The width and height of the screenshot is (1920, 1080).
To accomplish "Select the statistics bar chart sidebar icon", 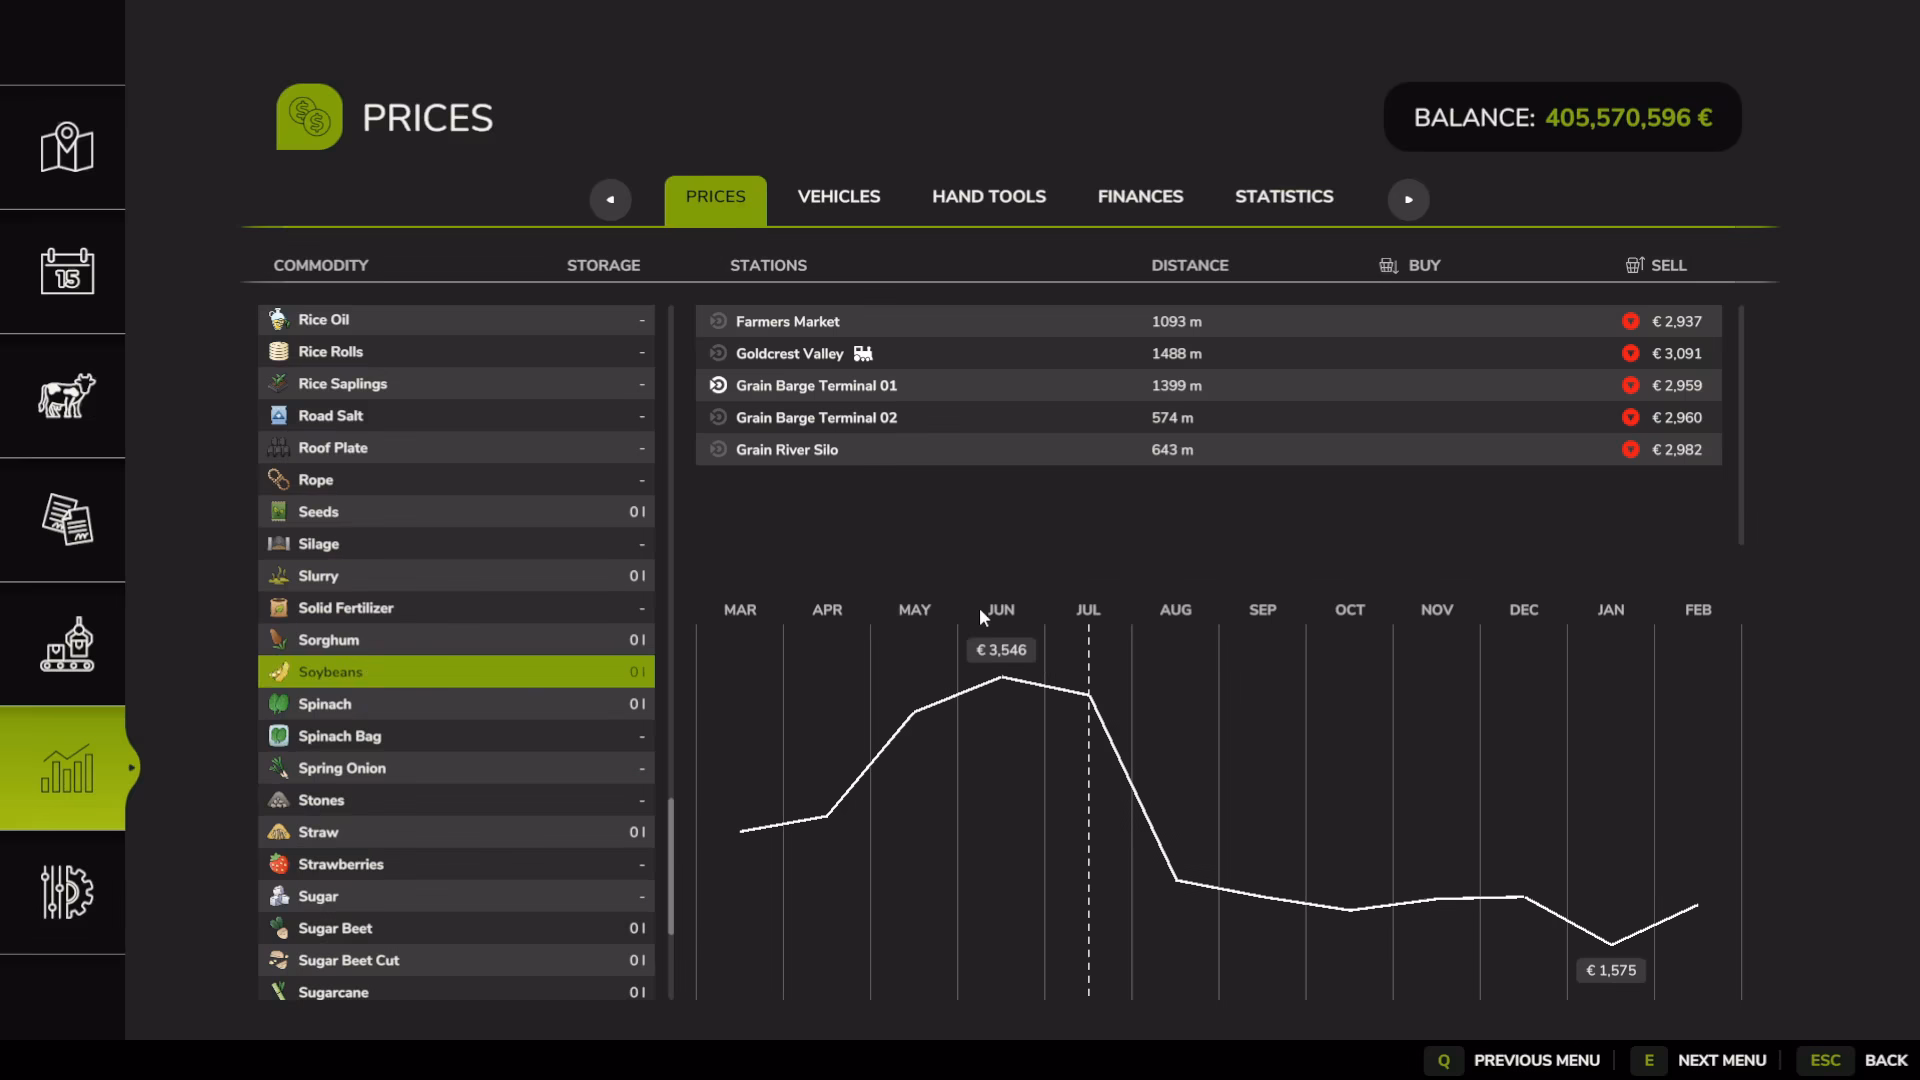I will [x=67, y=768].
